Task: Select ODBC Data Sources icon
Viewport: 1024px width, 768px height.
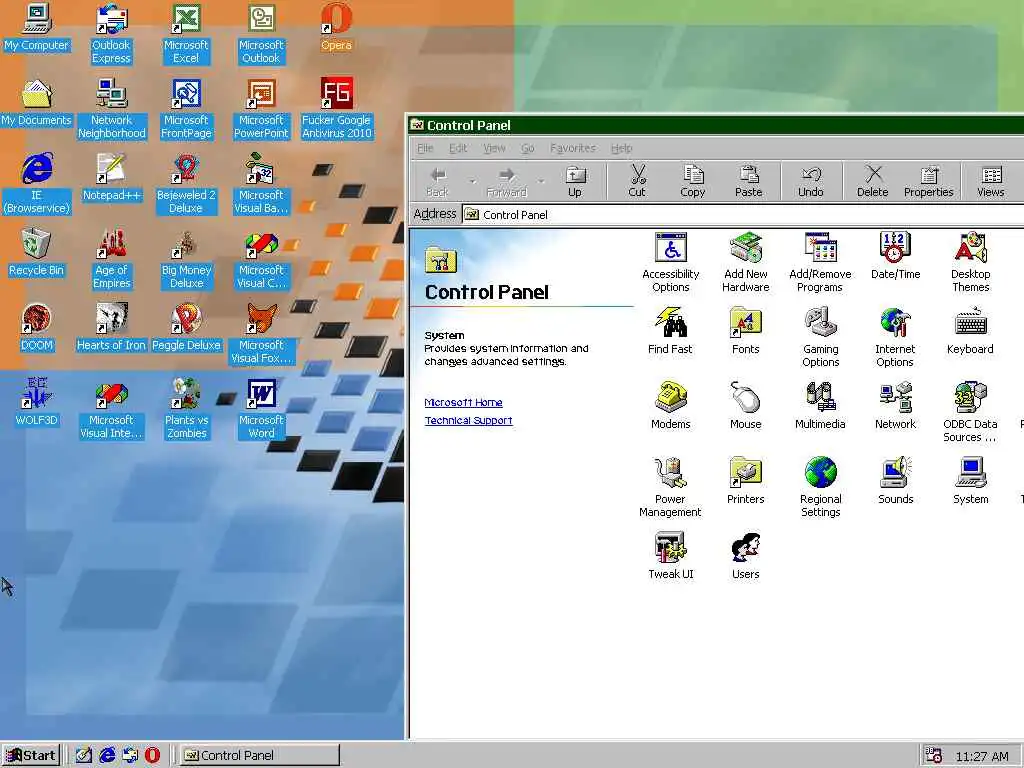Action: [970, 412]
